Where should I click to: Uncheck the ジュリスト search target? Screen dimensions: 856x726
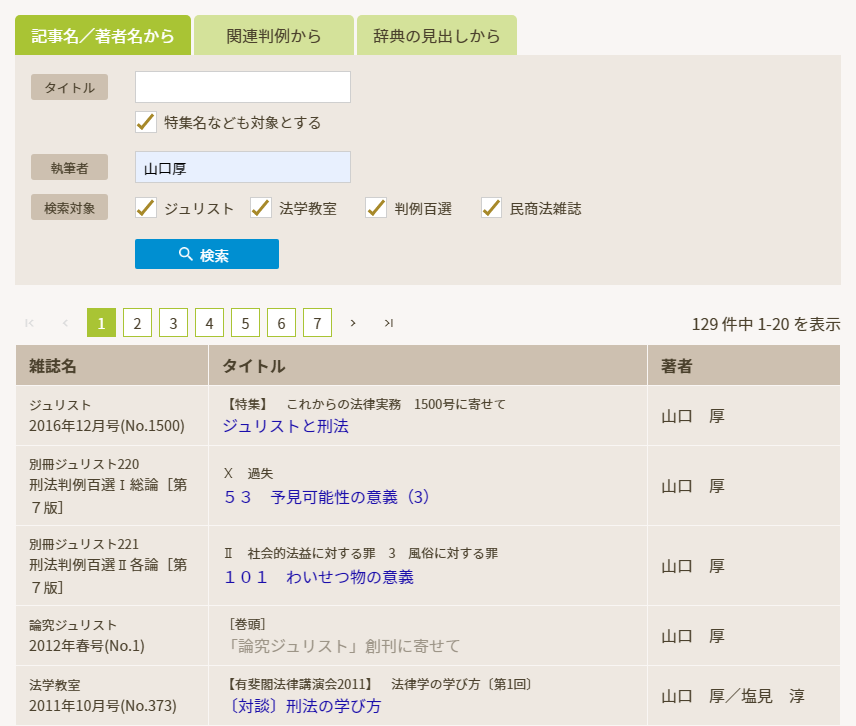146,208
